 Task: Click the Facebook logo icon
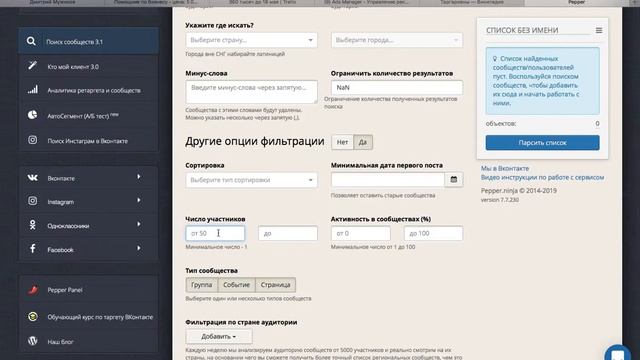click(33, 249)
